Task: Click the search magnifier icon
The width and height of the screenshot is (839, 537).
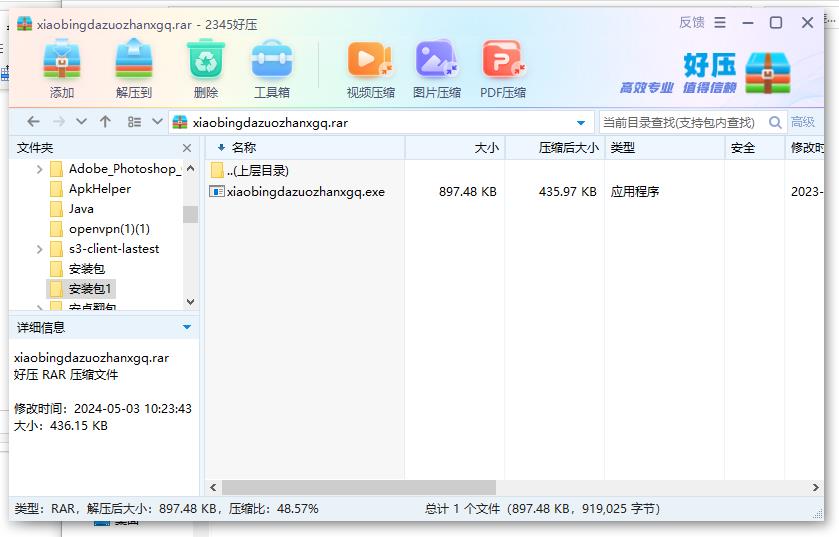Action: click(775, 122)
